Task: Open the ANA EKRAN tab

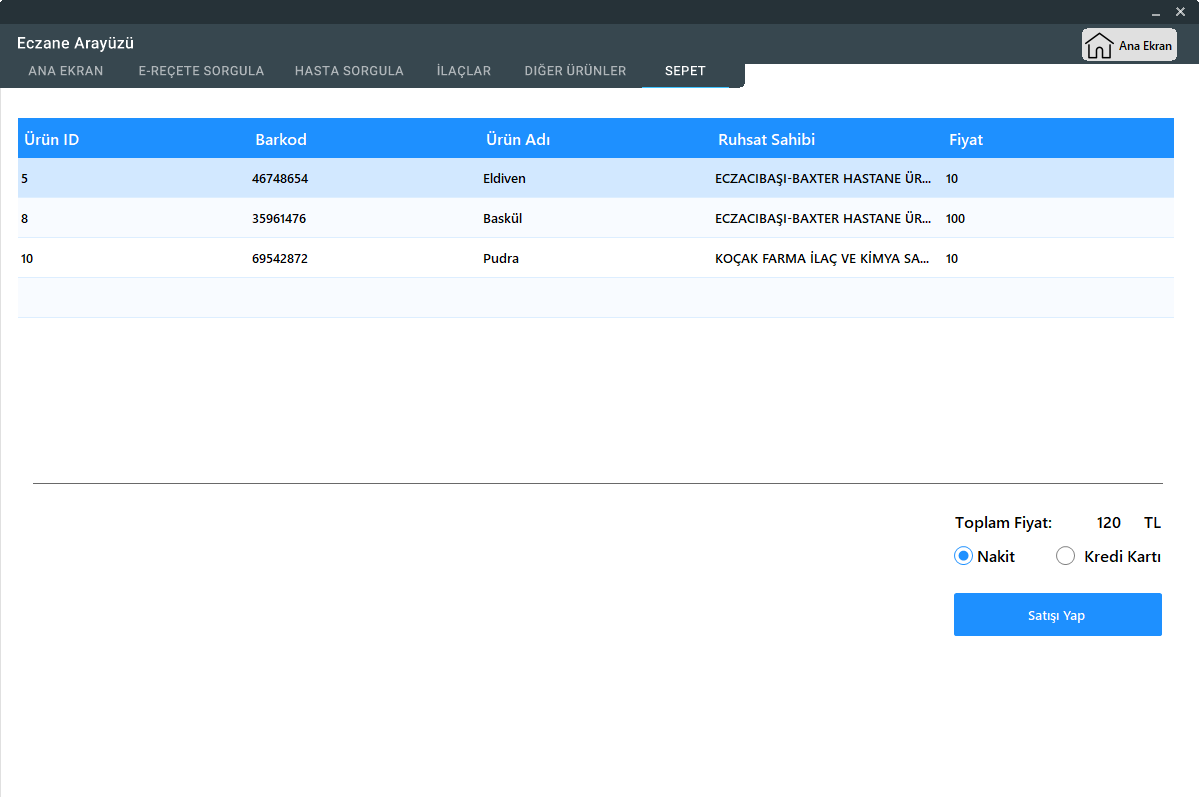Action: 66,71
